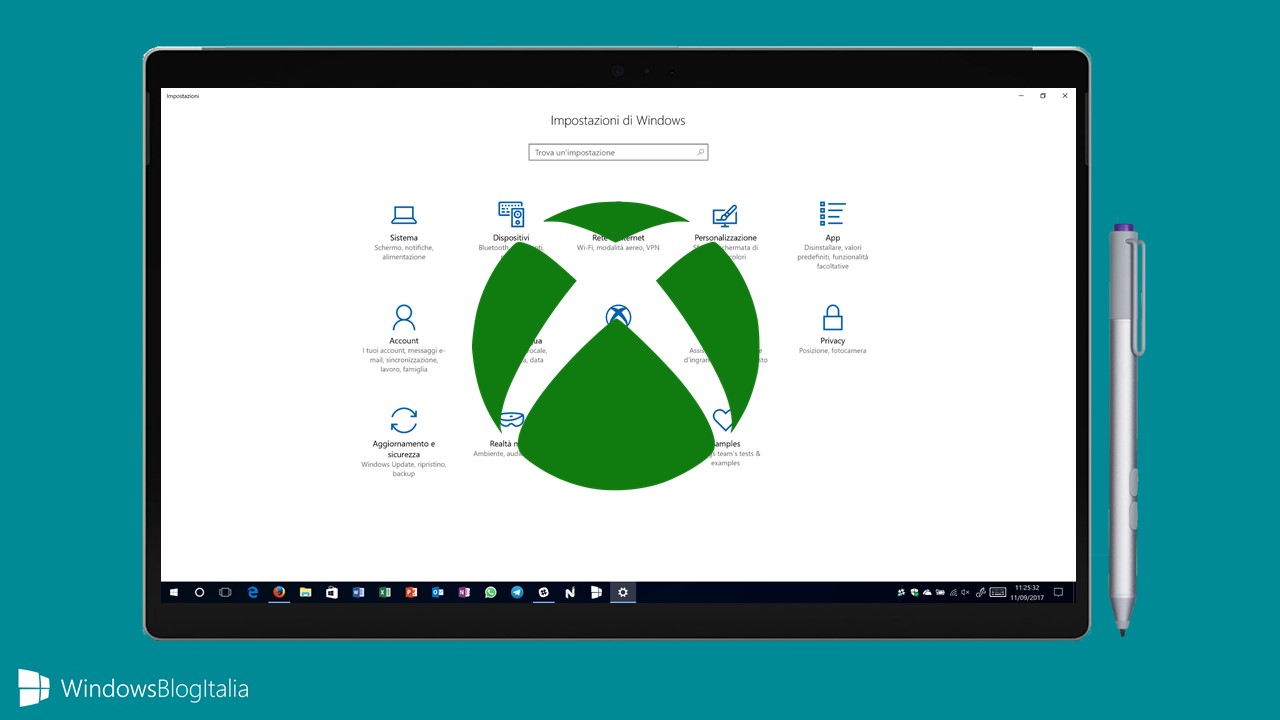Screen dimensions: 1280x720
Task: Minimize the Impostazioni window
Action: 1021,96
